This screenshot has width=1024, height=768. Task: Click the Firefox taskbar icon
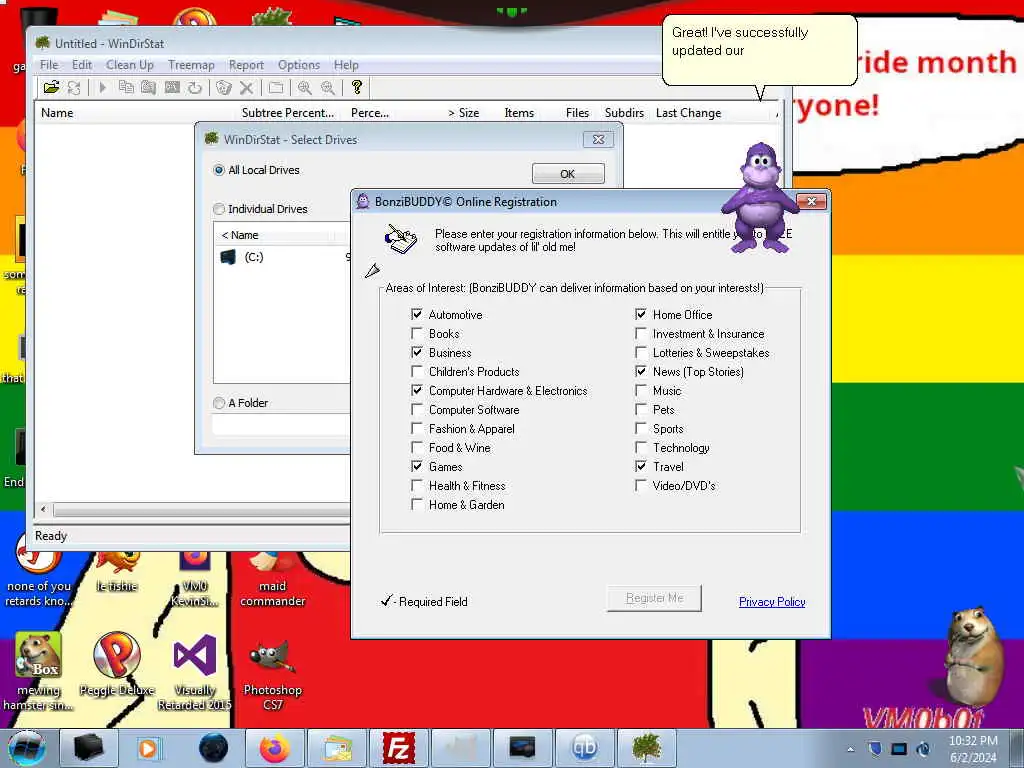coord(274,748)
